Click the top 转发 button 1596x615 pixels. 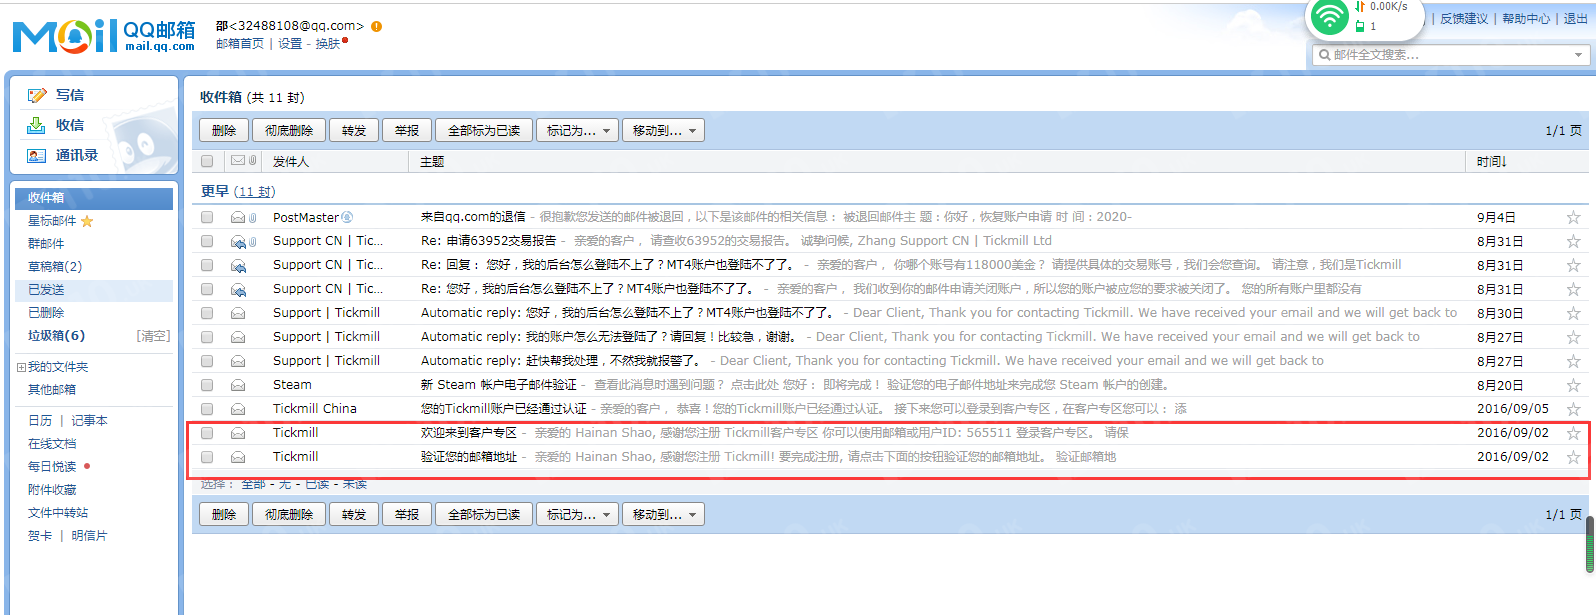coord(354,131)
